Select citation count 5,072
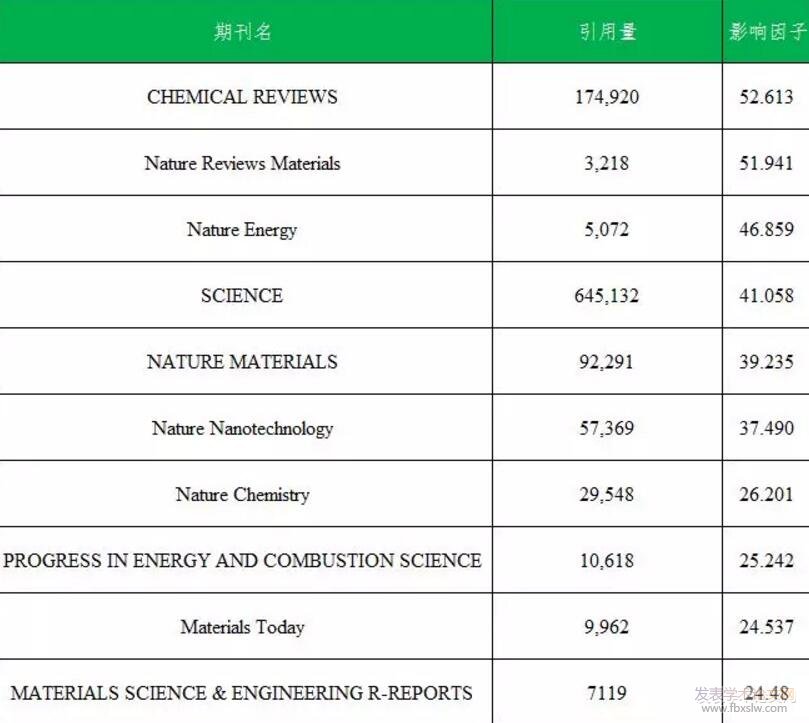 click(x=606, y=230)
